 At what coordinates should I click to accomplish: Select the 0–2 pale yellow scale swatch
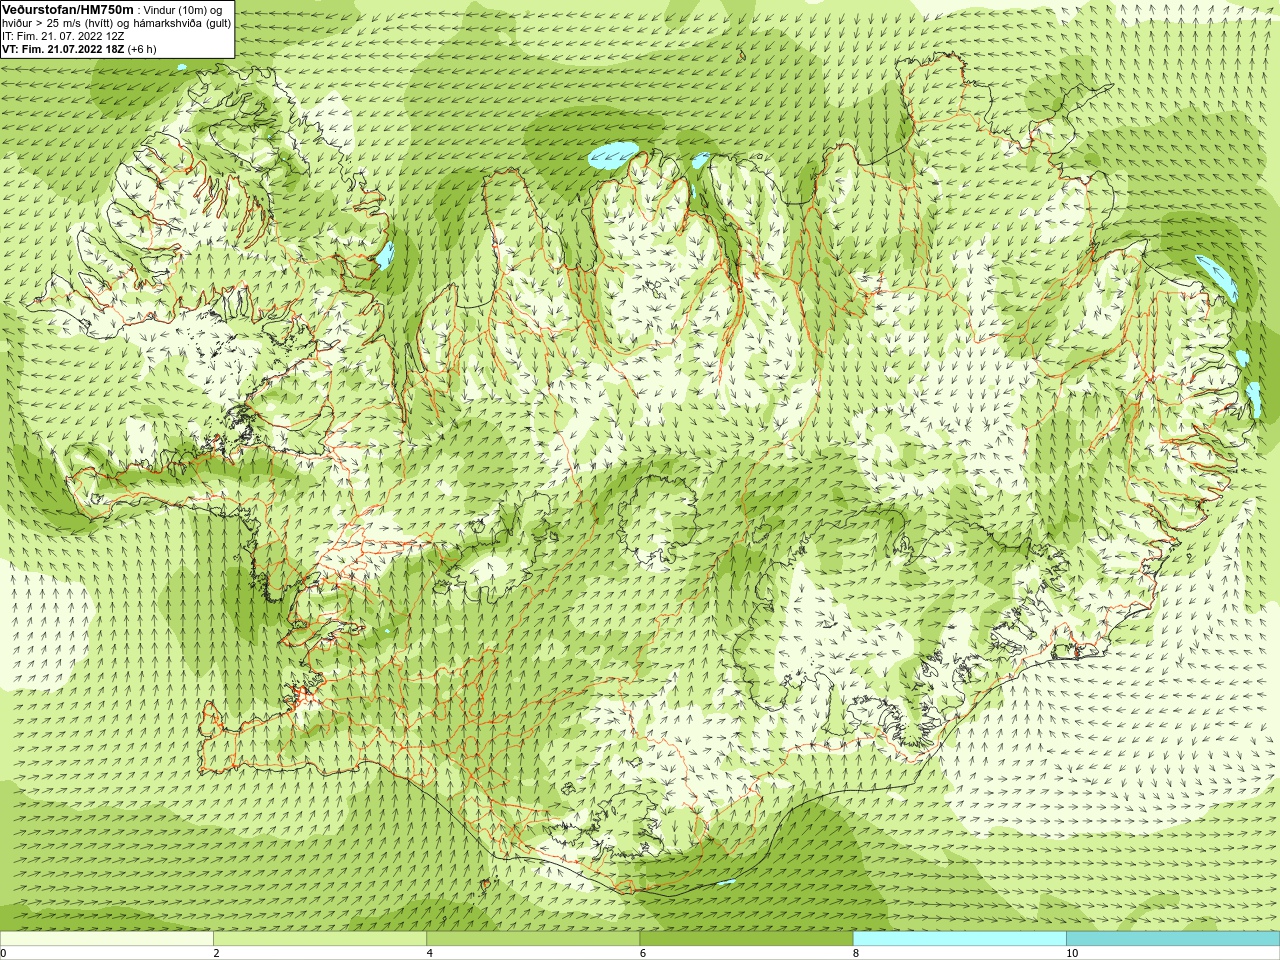[106, 939]
